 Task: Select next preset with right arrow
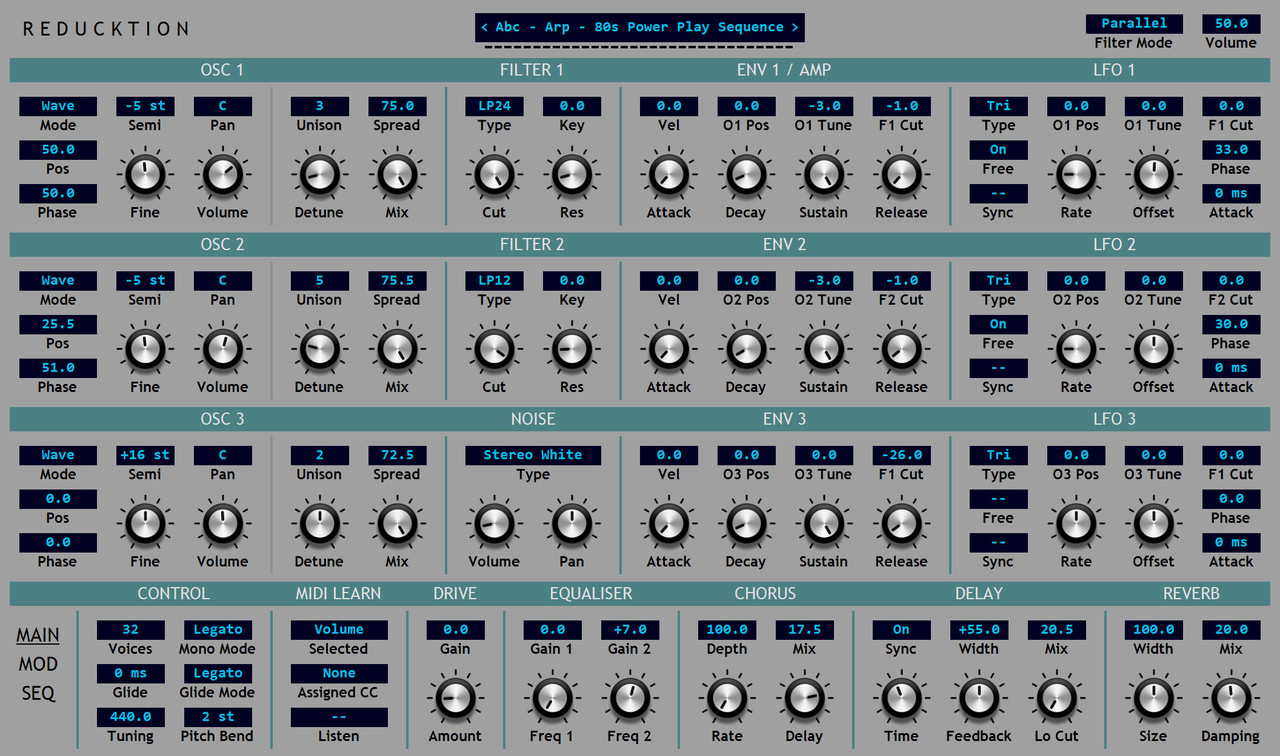[x=795, y=27]
